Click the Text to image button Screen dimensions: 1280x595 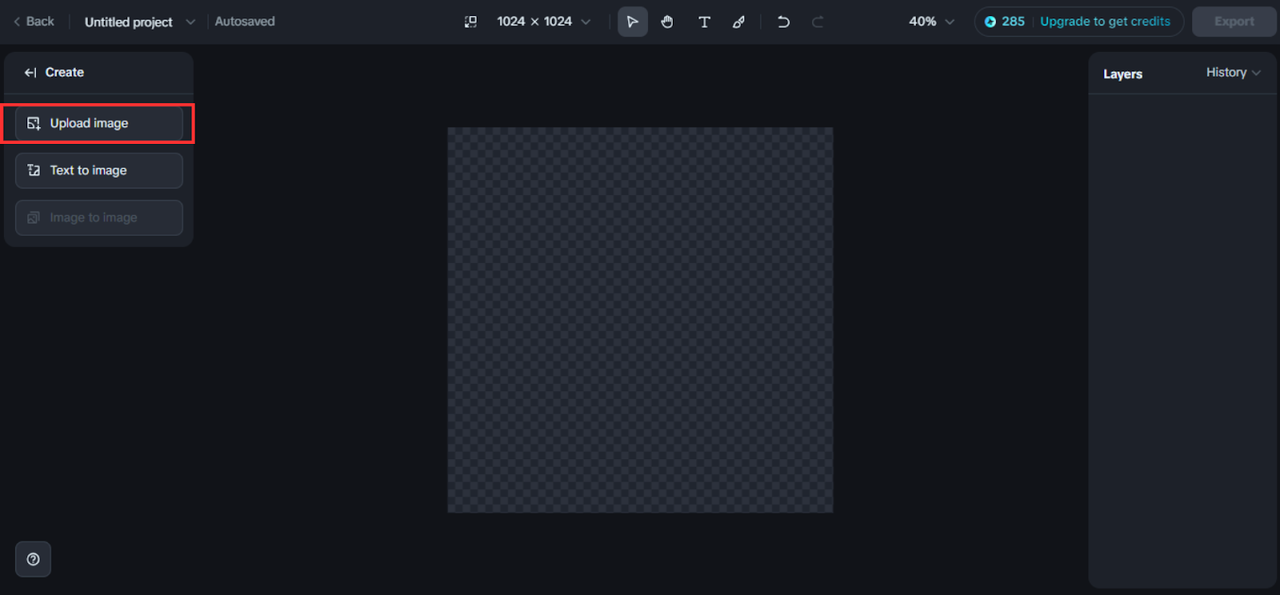99,170
